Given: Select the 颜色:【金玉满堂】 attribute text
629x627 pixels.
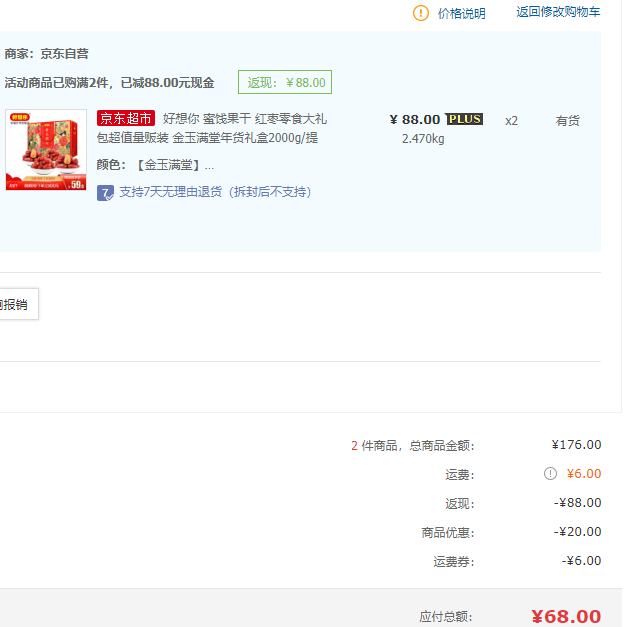Looking at the screenshot, I should click(155, 165).
